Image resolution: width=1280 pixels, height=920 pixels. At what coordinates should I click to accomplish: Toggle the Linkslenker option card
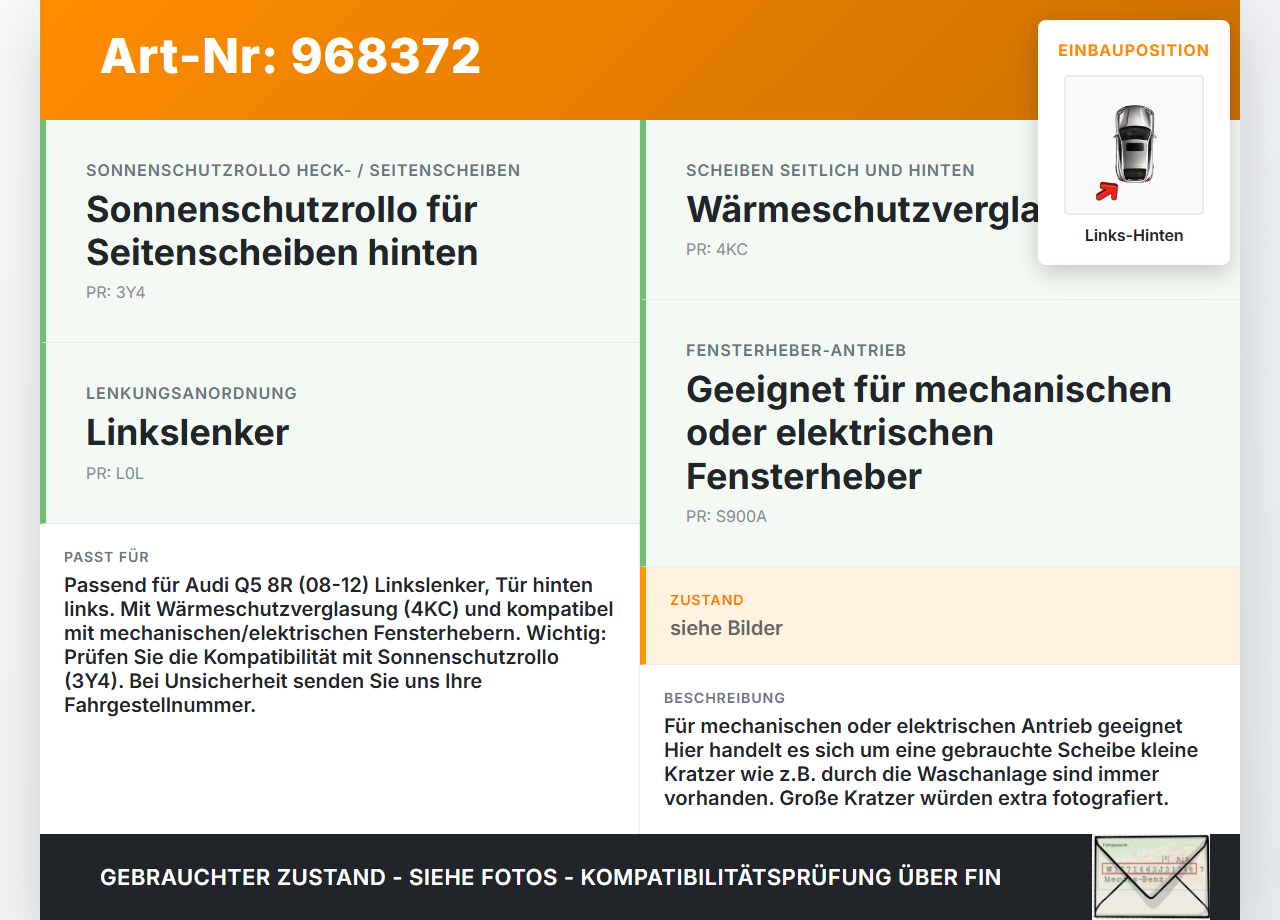tap(340, 432)
